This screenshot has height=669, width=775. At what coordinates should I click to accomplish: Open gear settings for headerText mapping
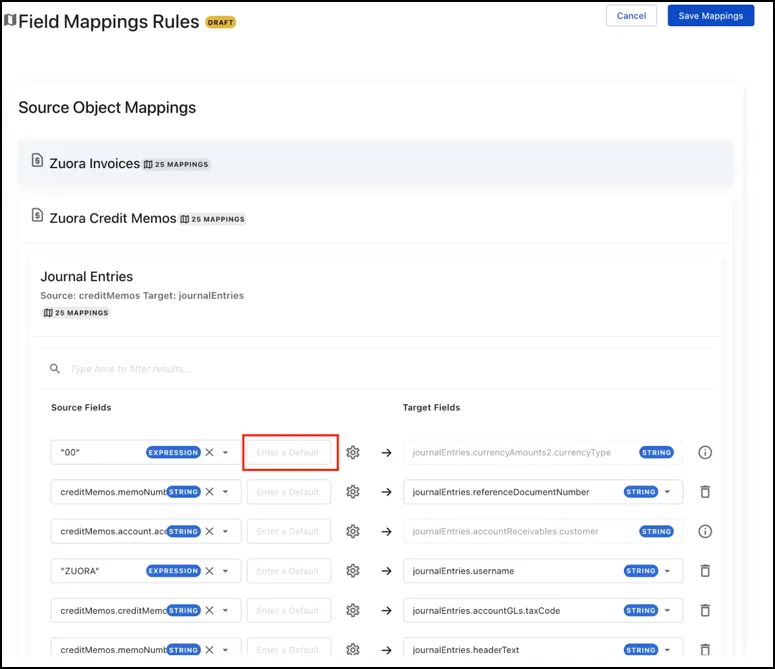point(353,650)
